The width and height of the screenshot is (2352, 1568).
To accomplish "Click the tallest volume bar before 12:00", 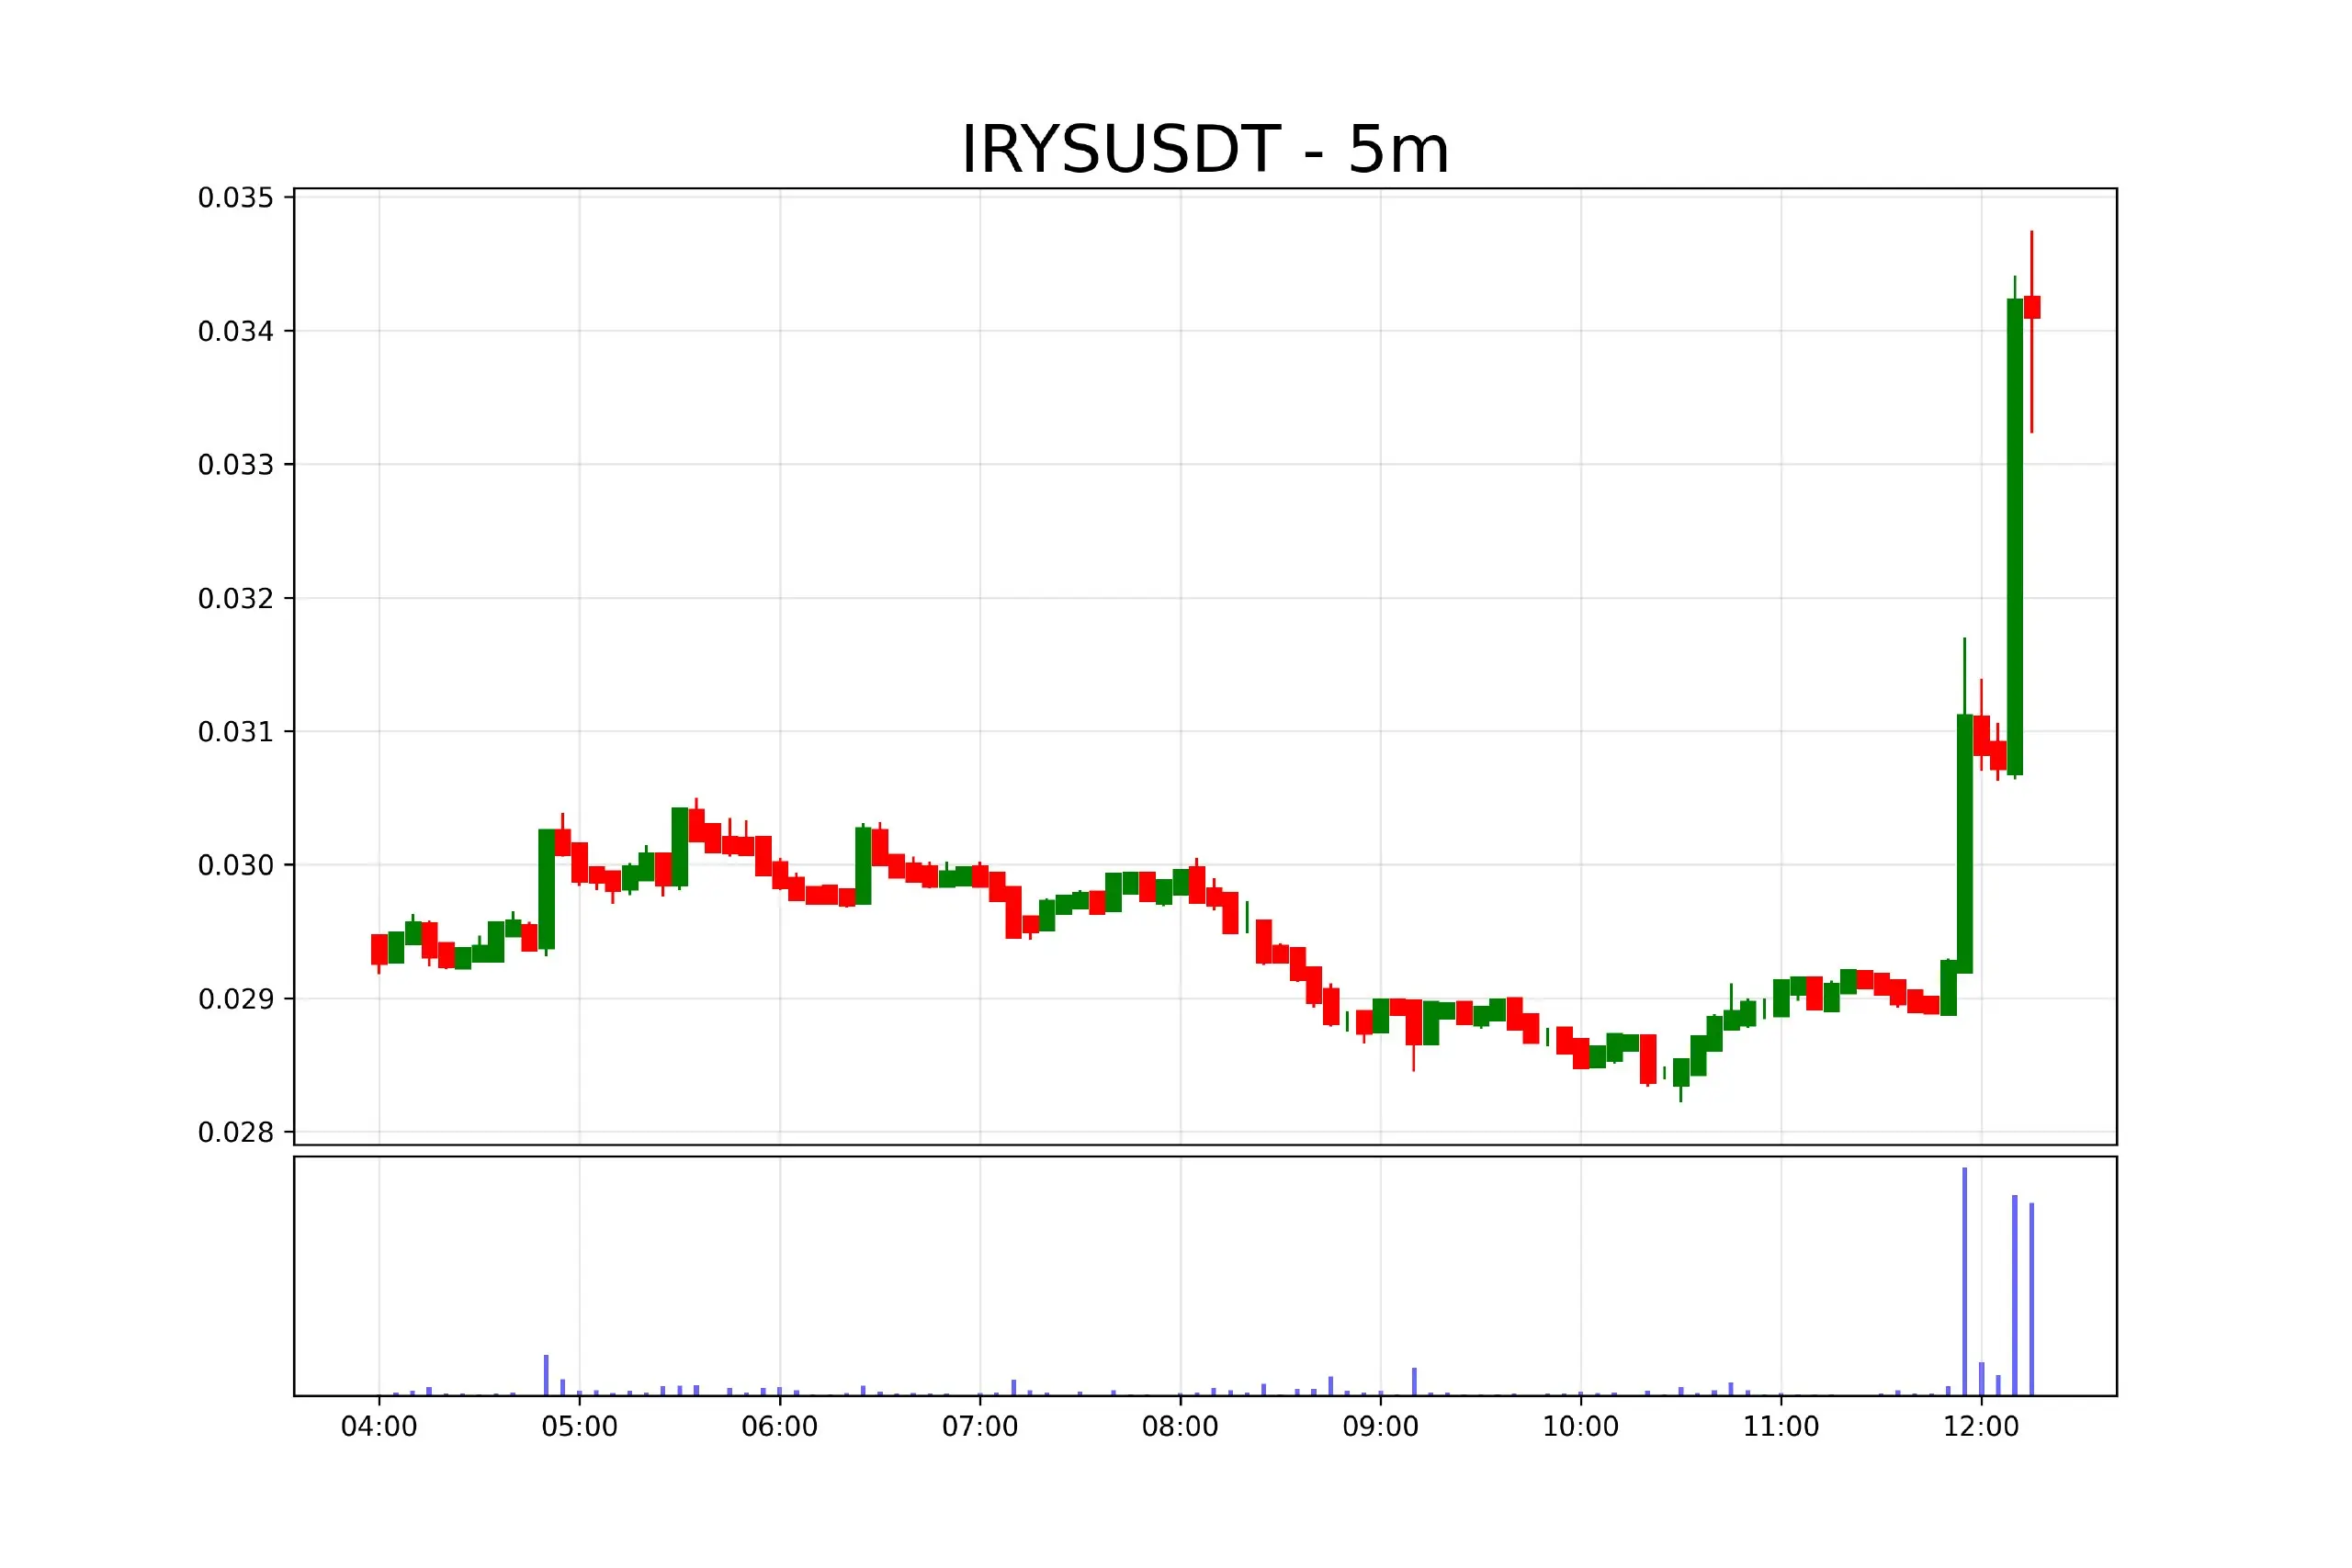I will click(1964, 1282).
